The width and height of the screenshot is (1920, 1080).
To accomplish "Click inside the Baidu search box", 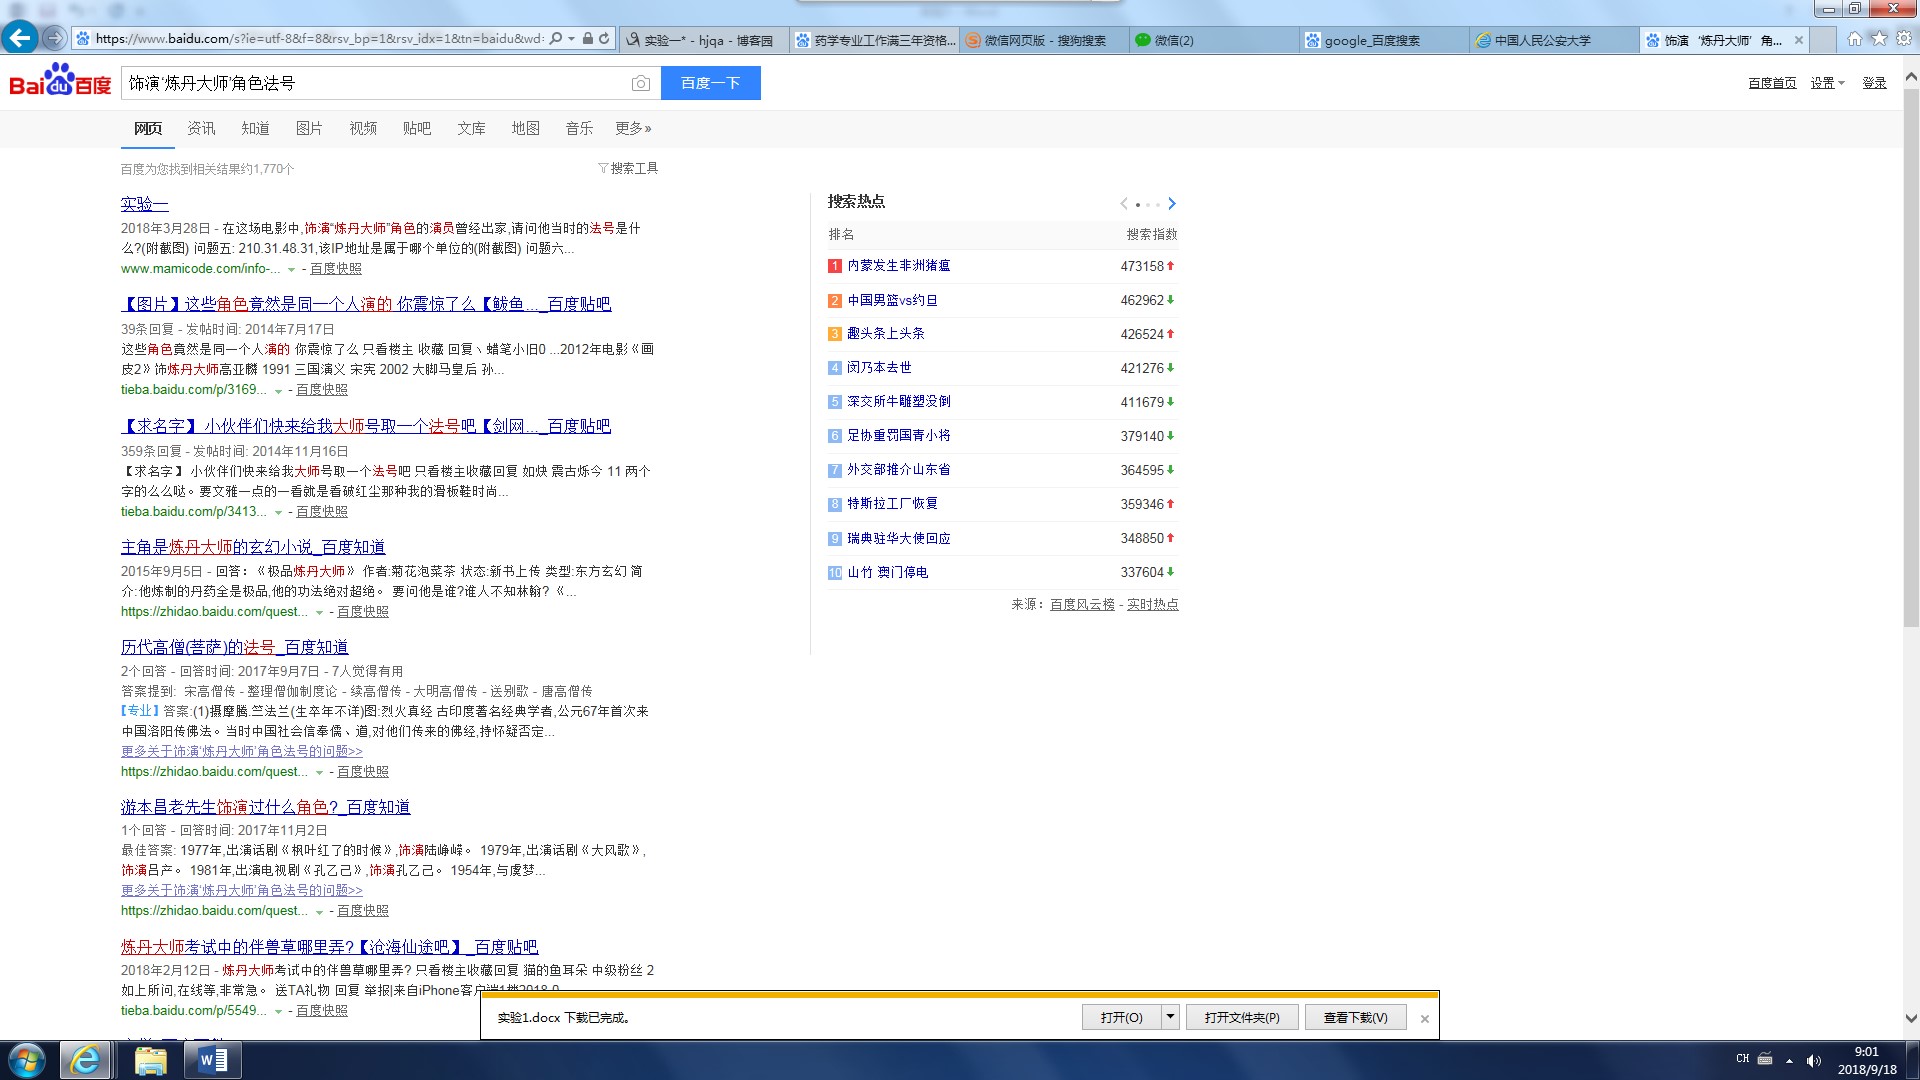I will click(x=370, y=83).
